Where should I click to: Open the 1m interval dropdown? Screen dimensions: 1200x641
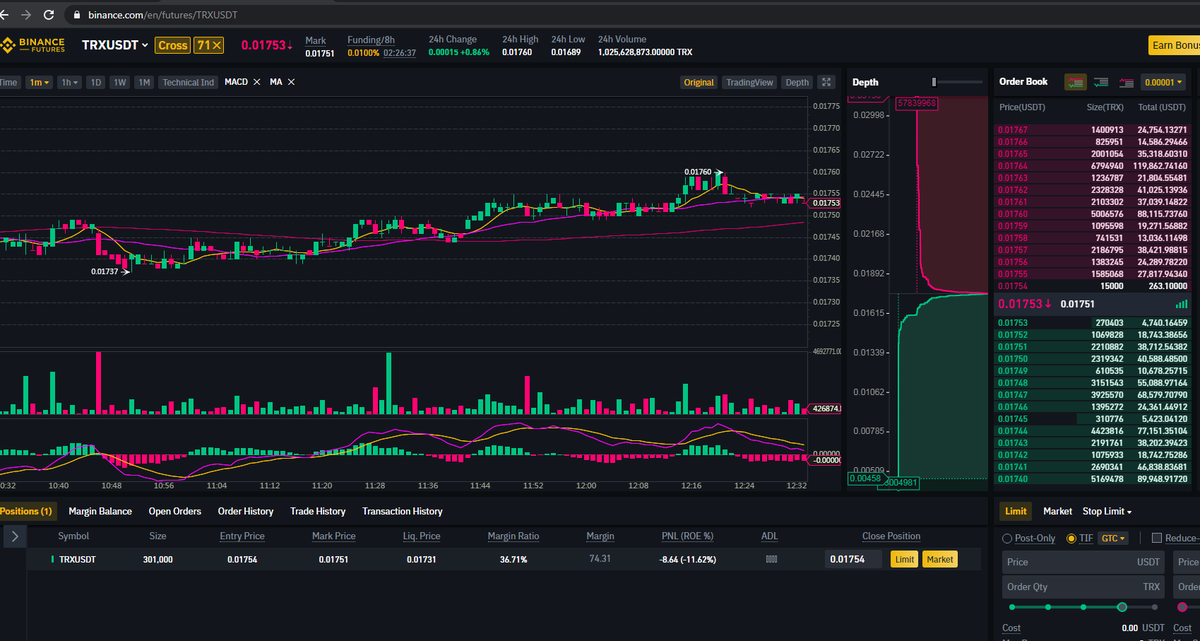(x=40, y=82)
